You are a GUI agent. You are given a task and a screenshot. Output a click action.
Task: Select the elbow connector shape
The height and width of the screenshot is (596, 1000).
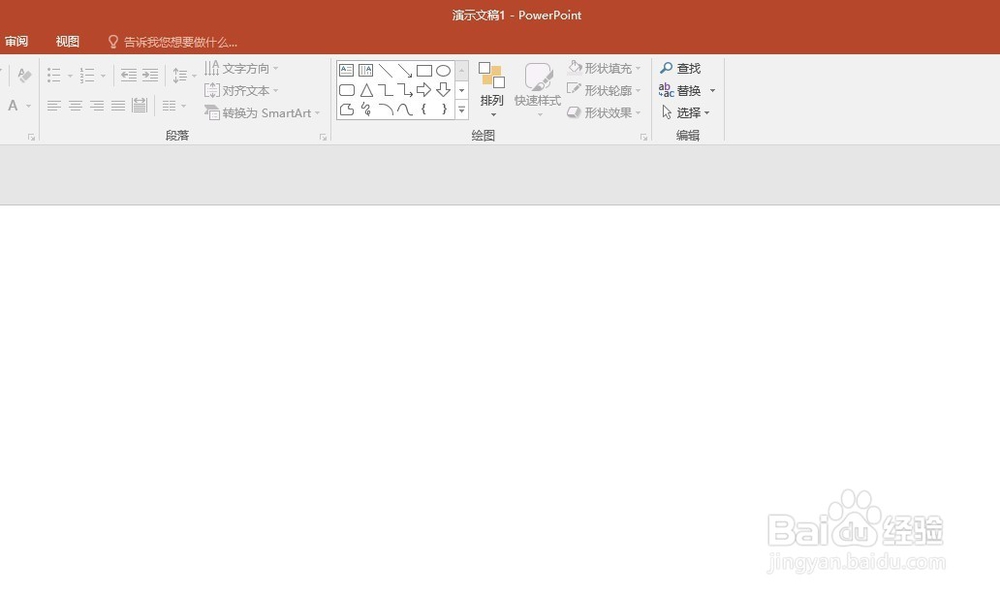click(x=385, y=90)
